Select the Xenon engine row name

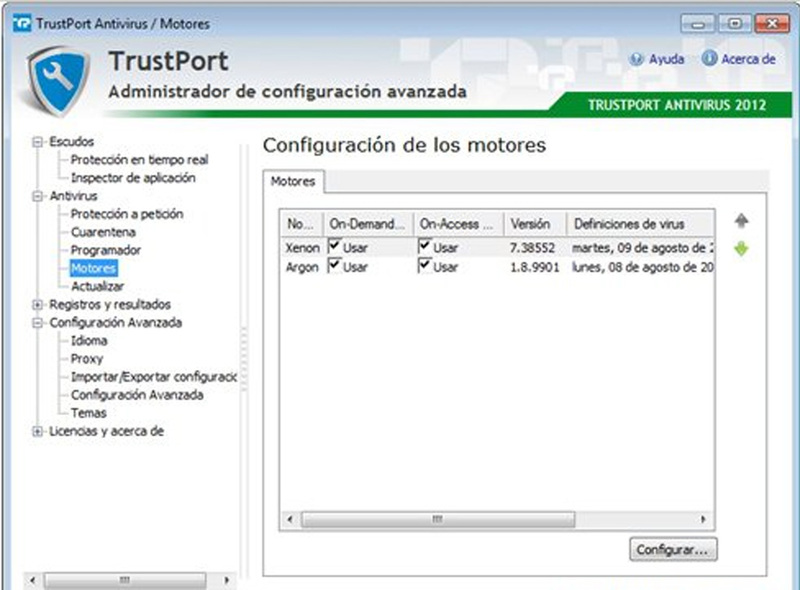[x=303, y=248]
